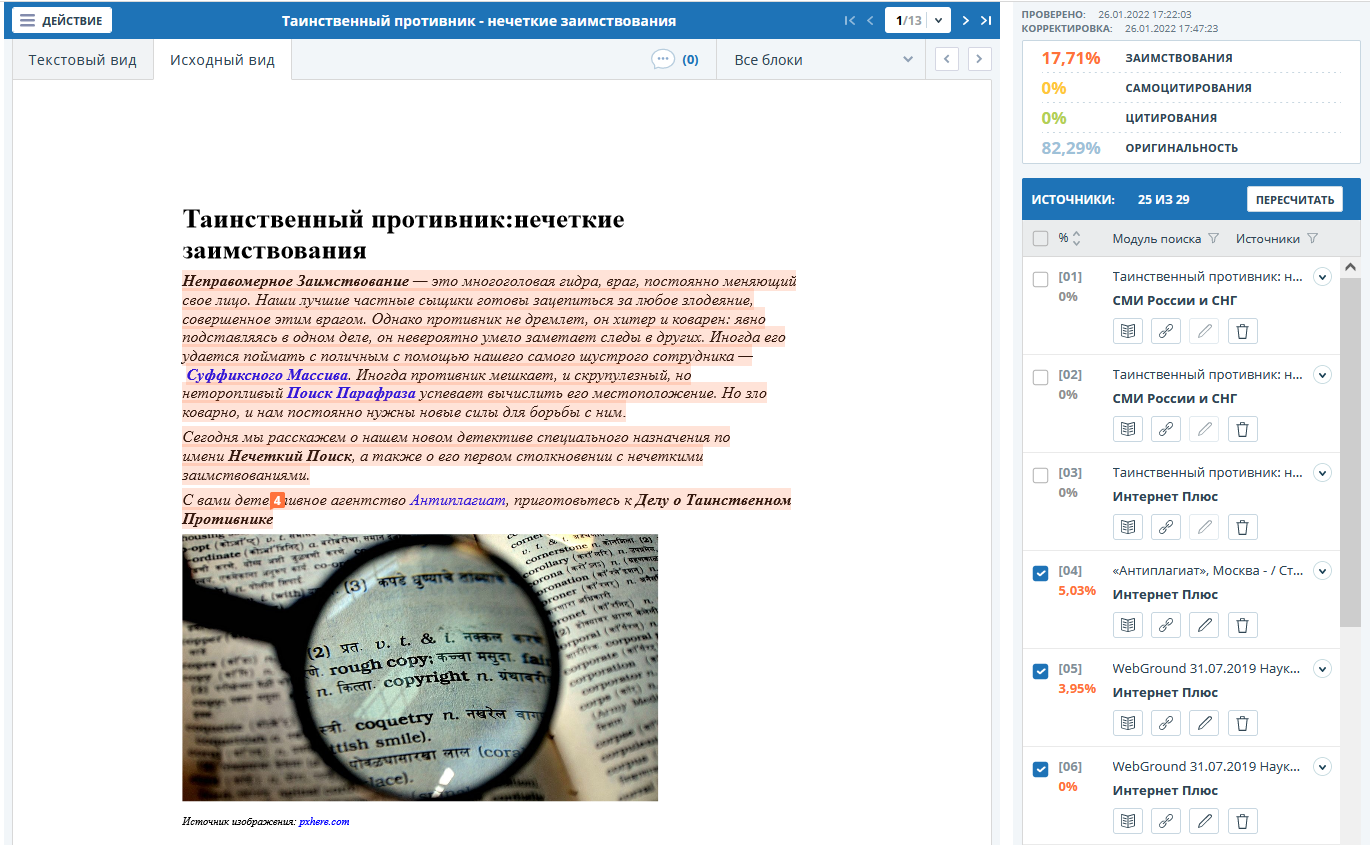The height and width of the screenshot is (845, 1370).
Task: Expand details for source [02]
Action: (1322, 375)
